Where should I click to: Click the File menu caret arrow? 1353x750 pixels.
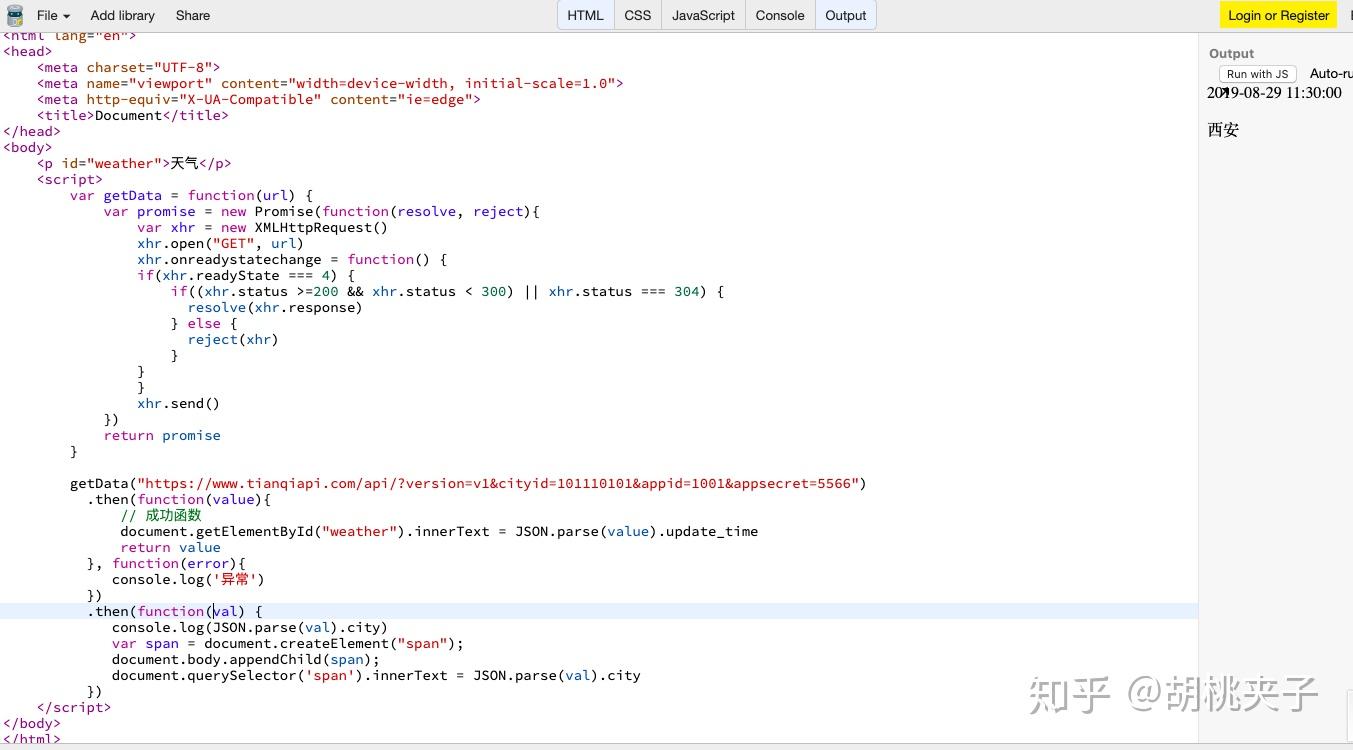coord(63,15)
